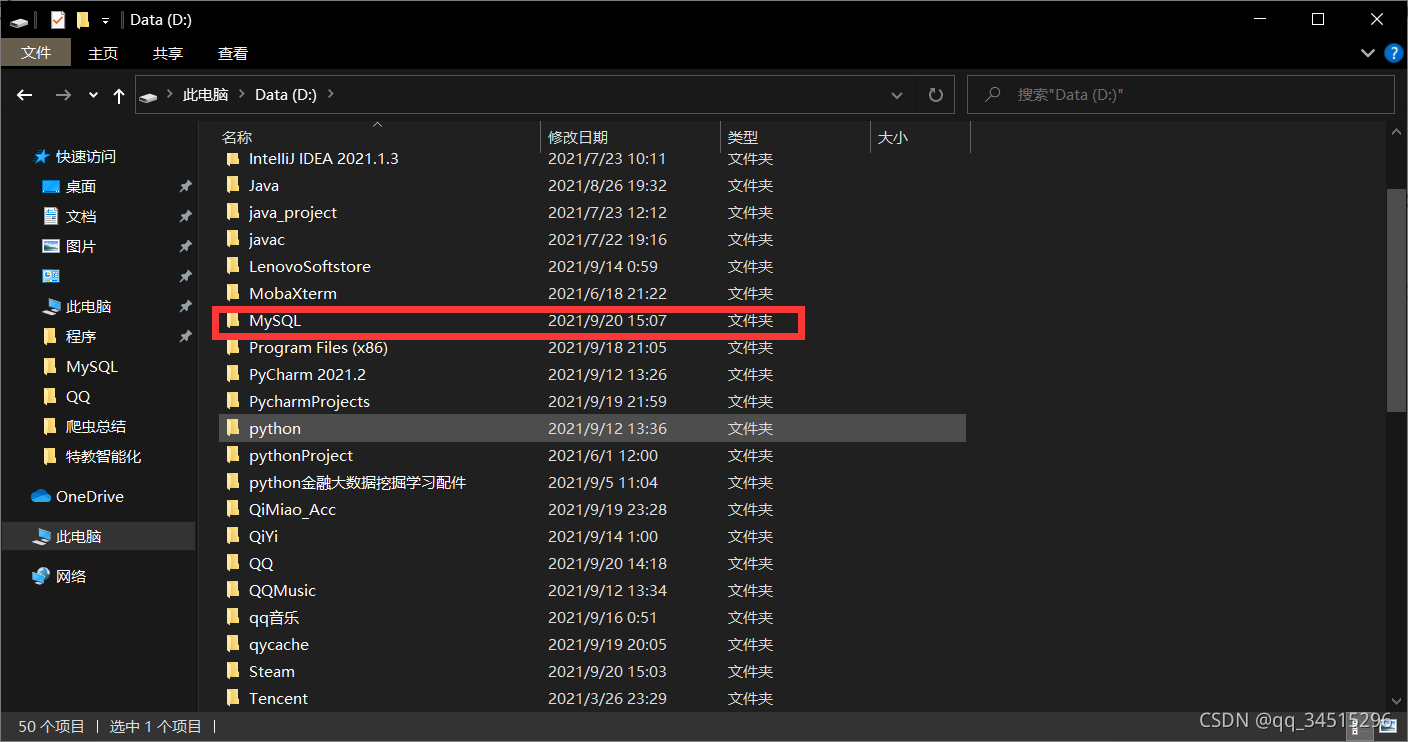Viewport: 1408px width, 742px height.
Task: Click the search box for Data (D:)
Action: point(1181,95)
